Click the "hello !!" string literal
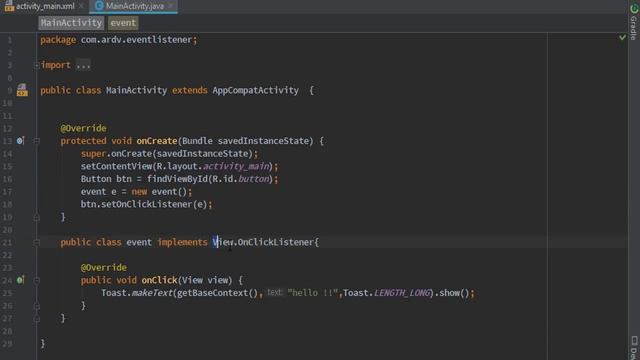Viewport: 640px width, 360px height. 313,293
